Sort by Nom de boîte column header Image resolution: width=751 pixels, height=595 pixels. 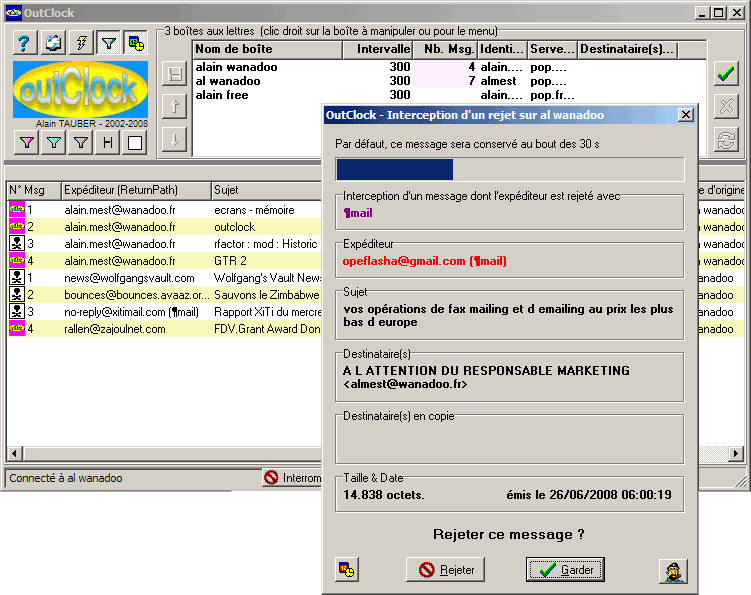[268, 49]
